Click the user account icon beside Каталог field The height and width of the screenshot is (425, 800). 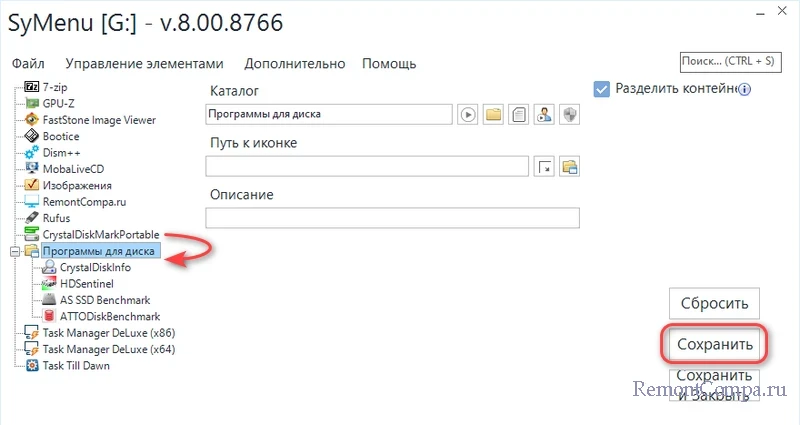click(x=544, y=115)
